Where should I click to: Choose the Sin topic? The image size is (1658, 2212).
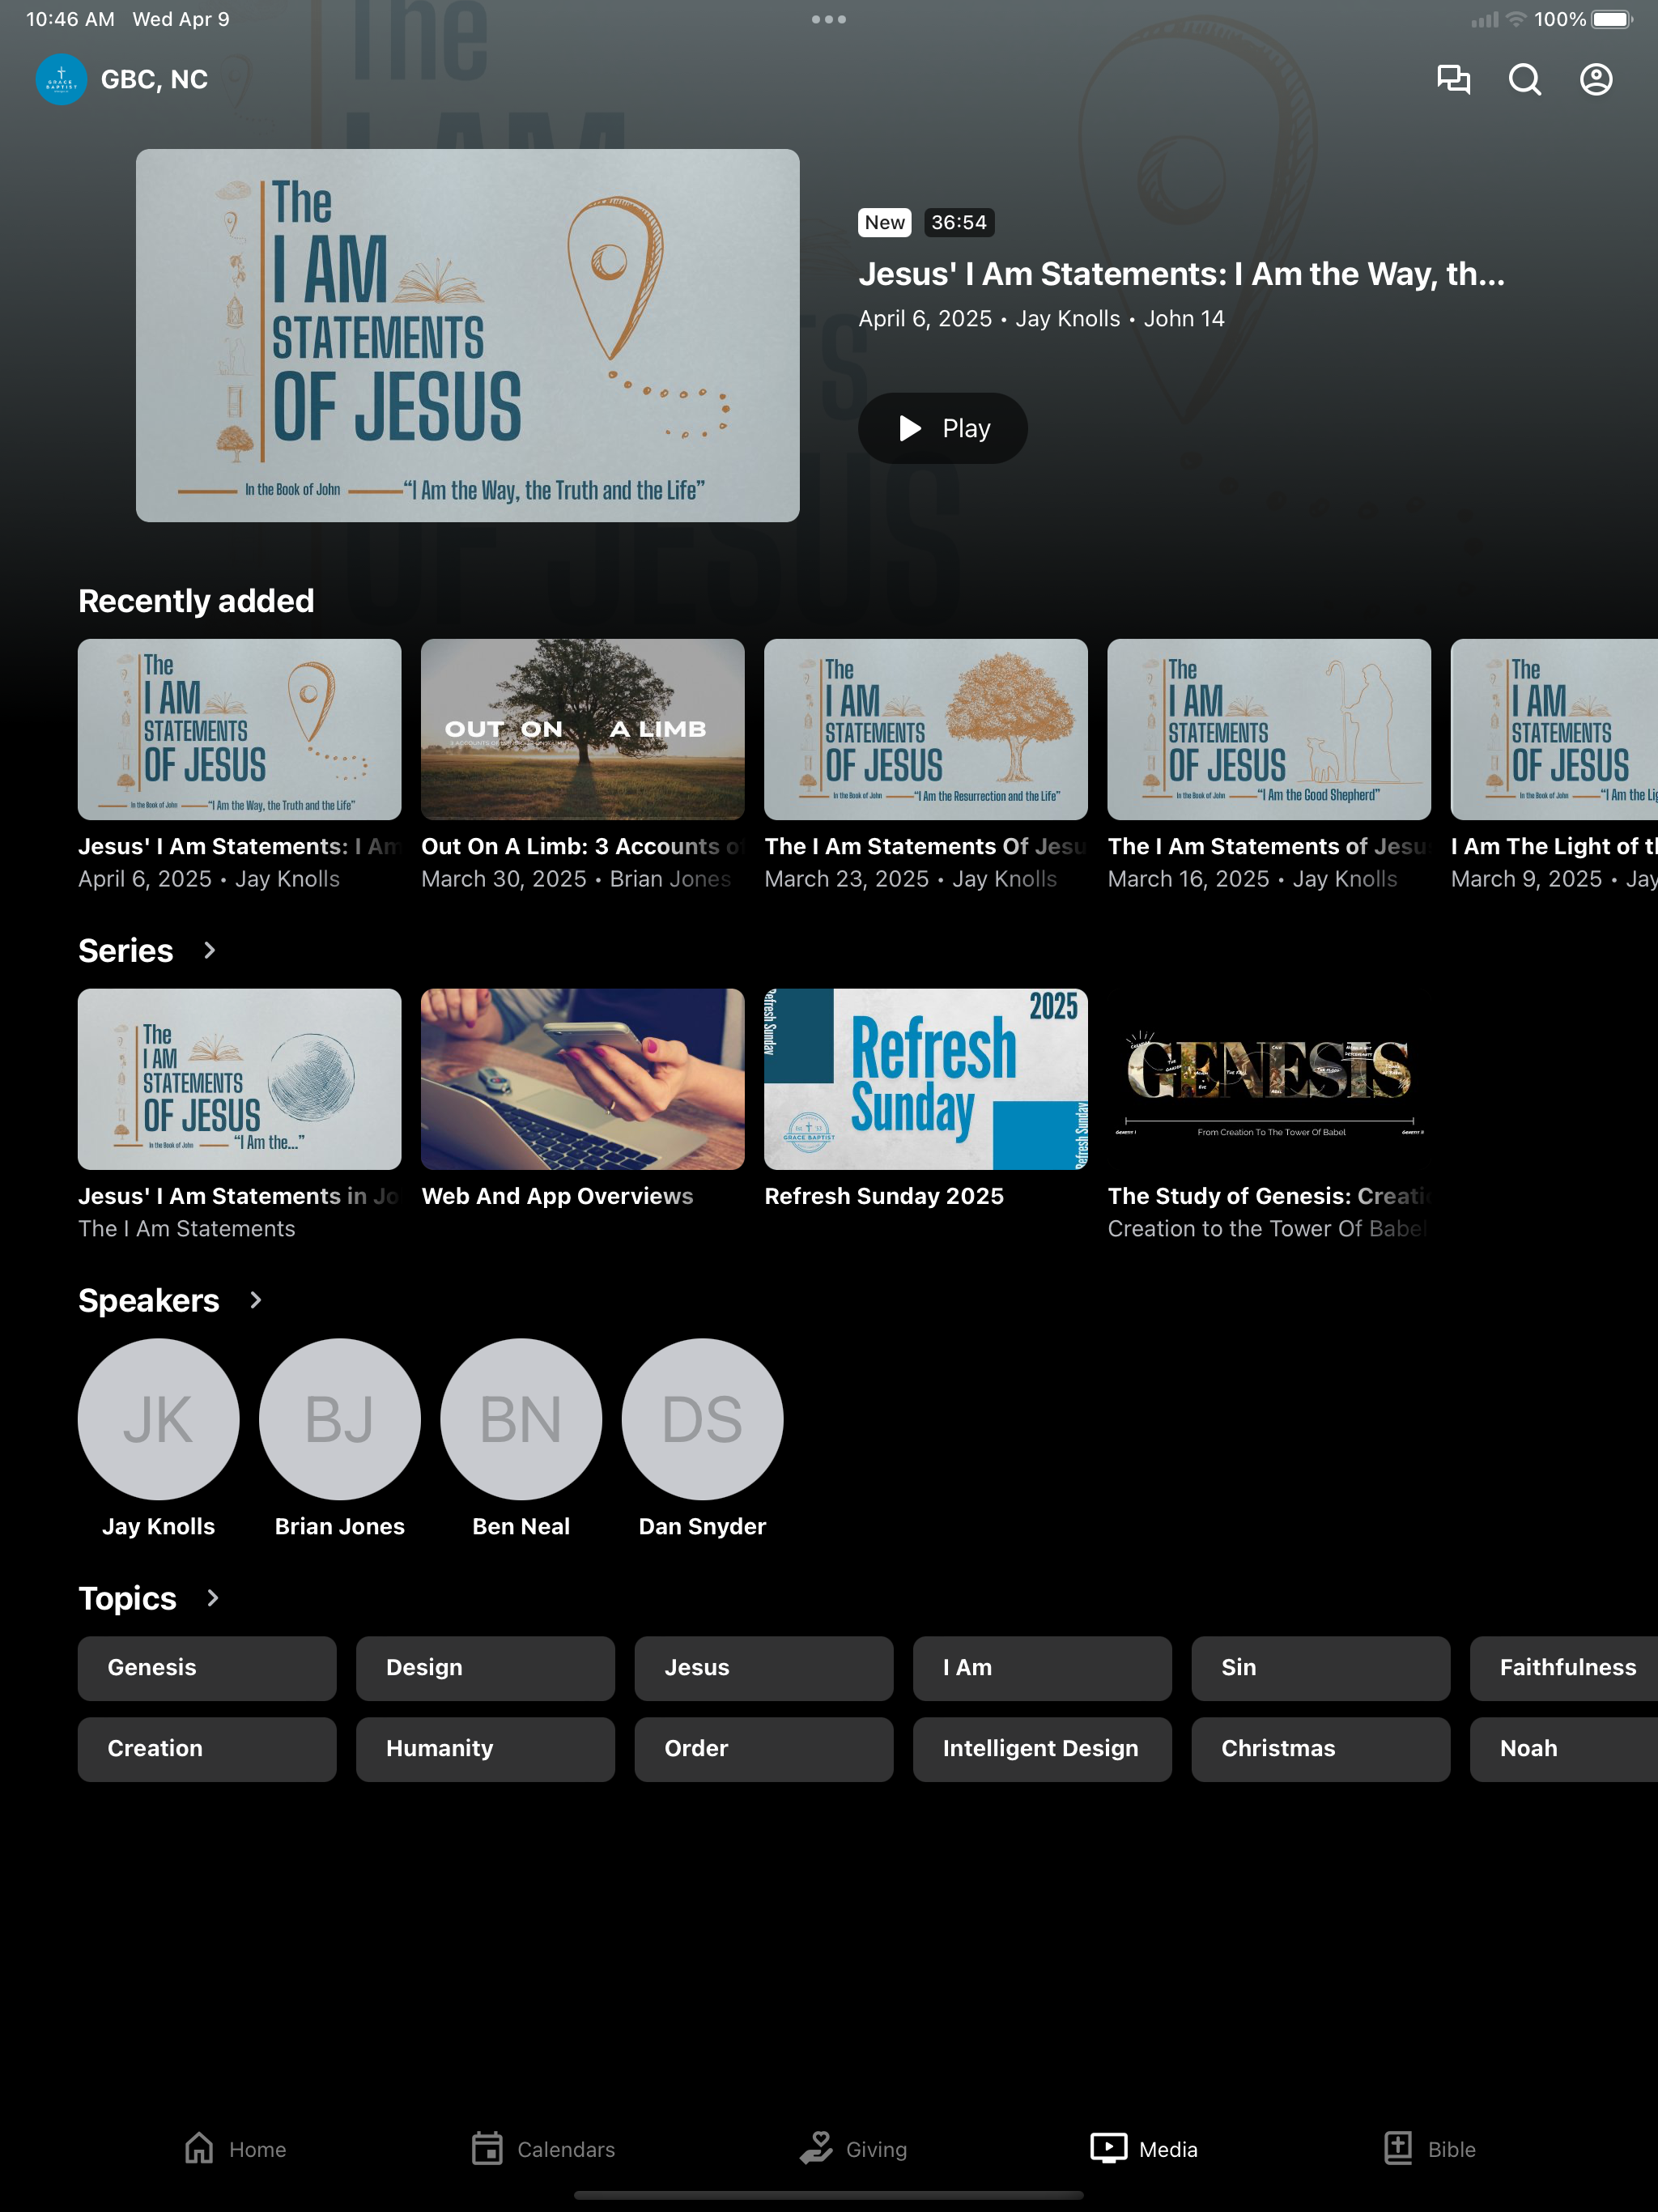pos(1321,1668)
